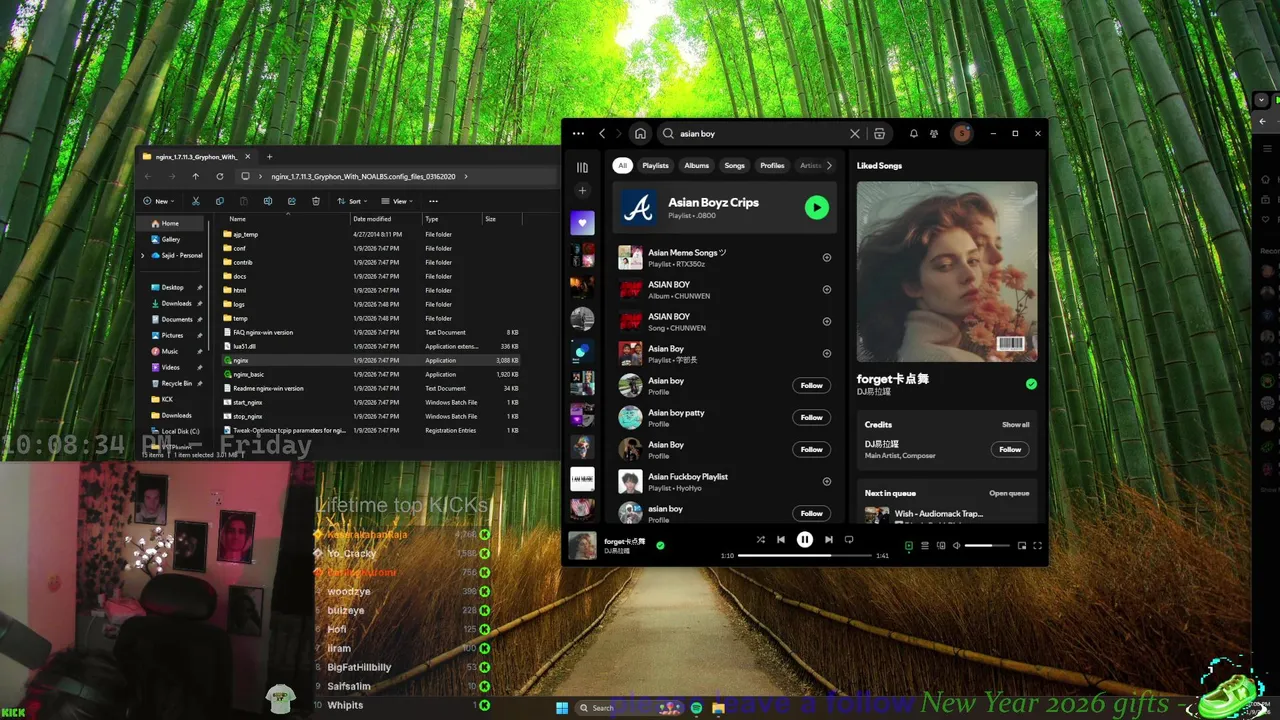Play Asian Boyz Crips playlist
Image resolution: width=1280 pixels, height=720 pixels.
point(817,208)
